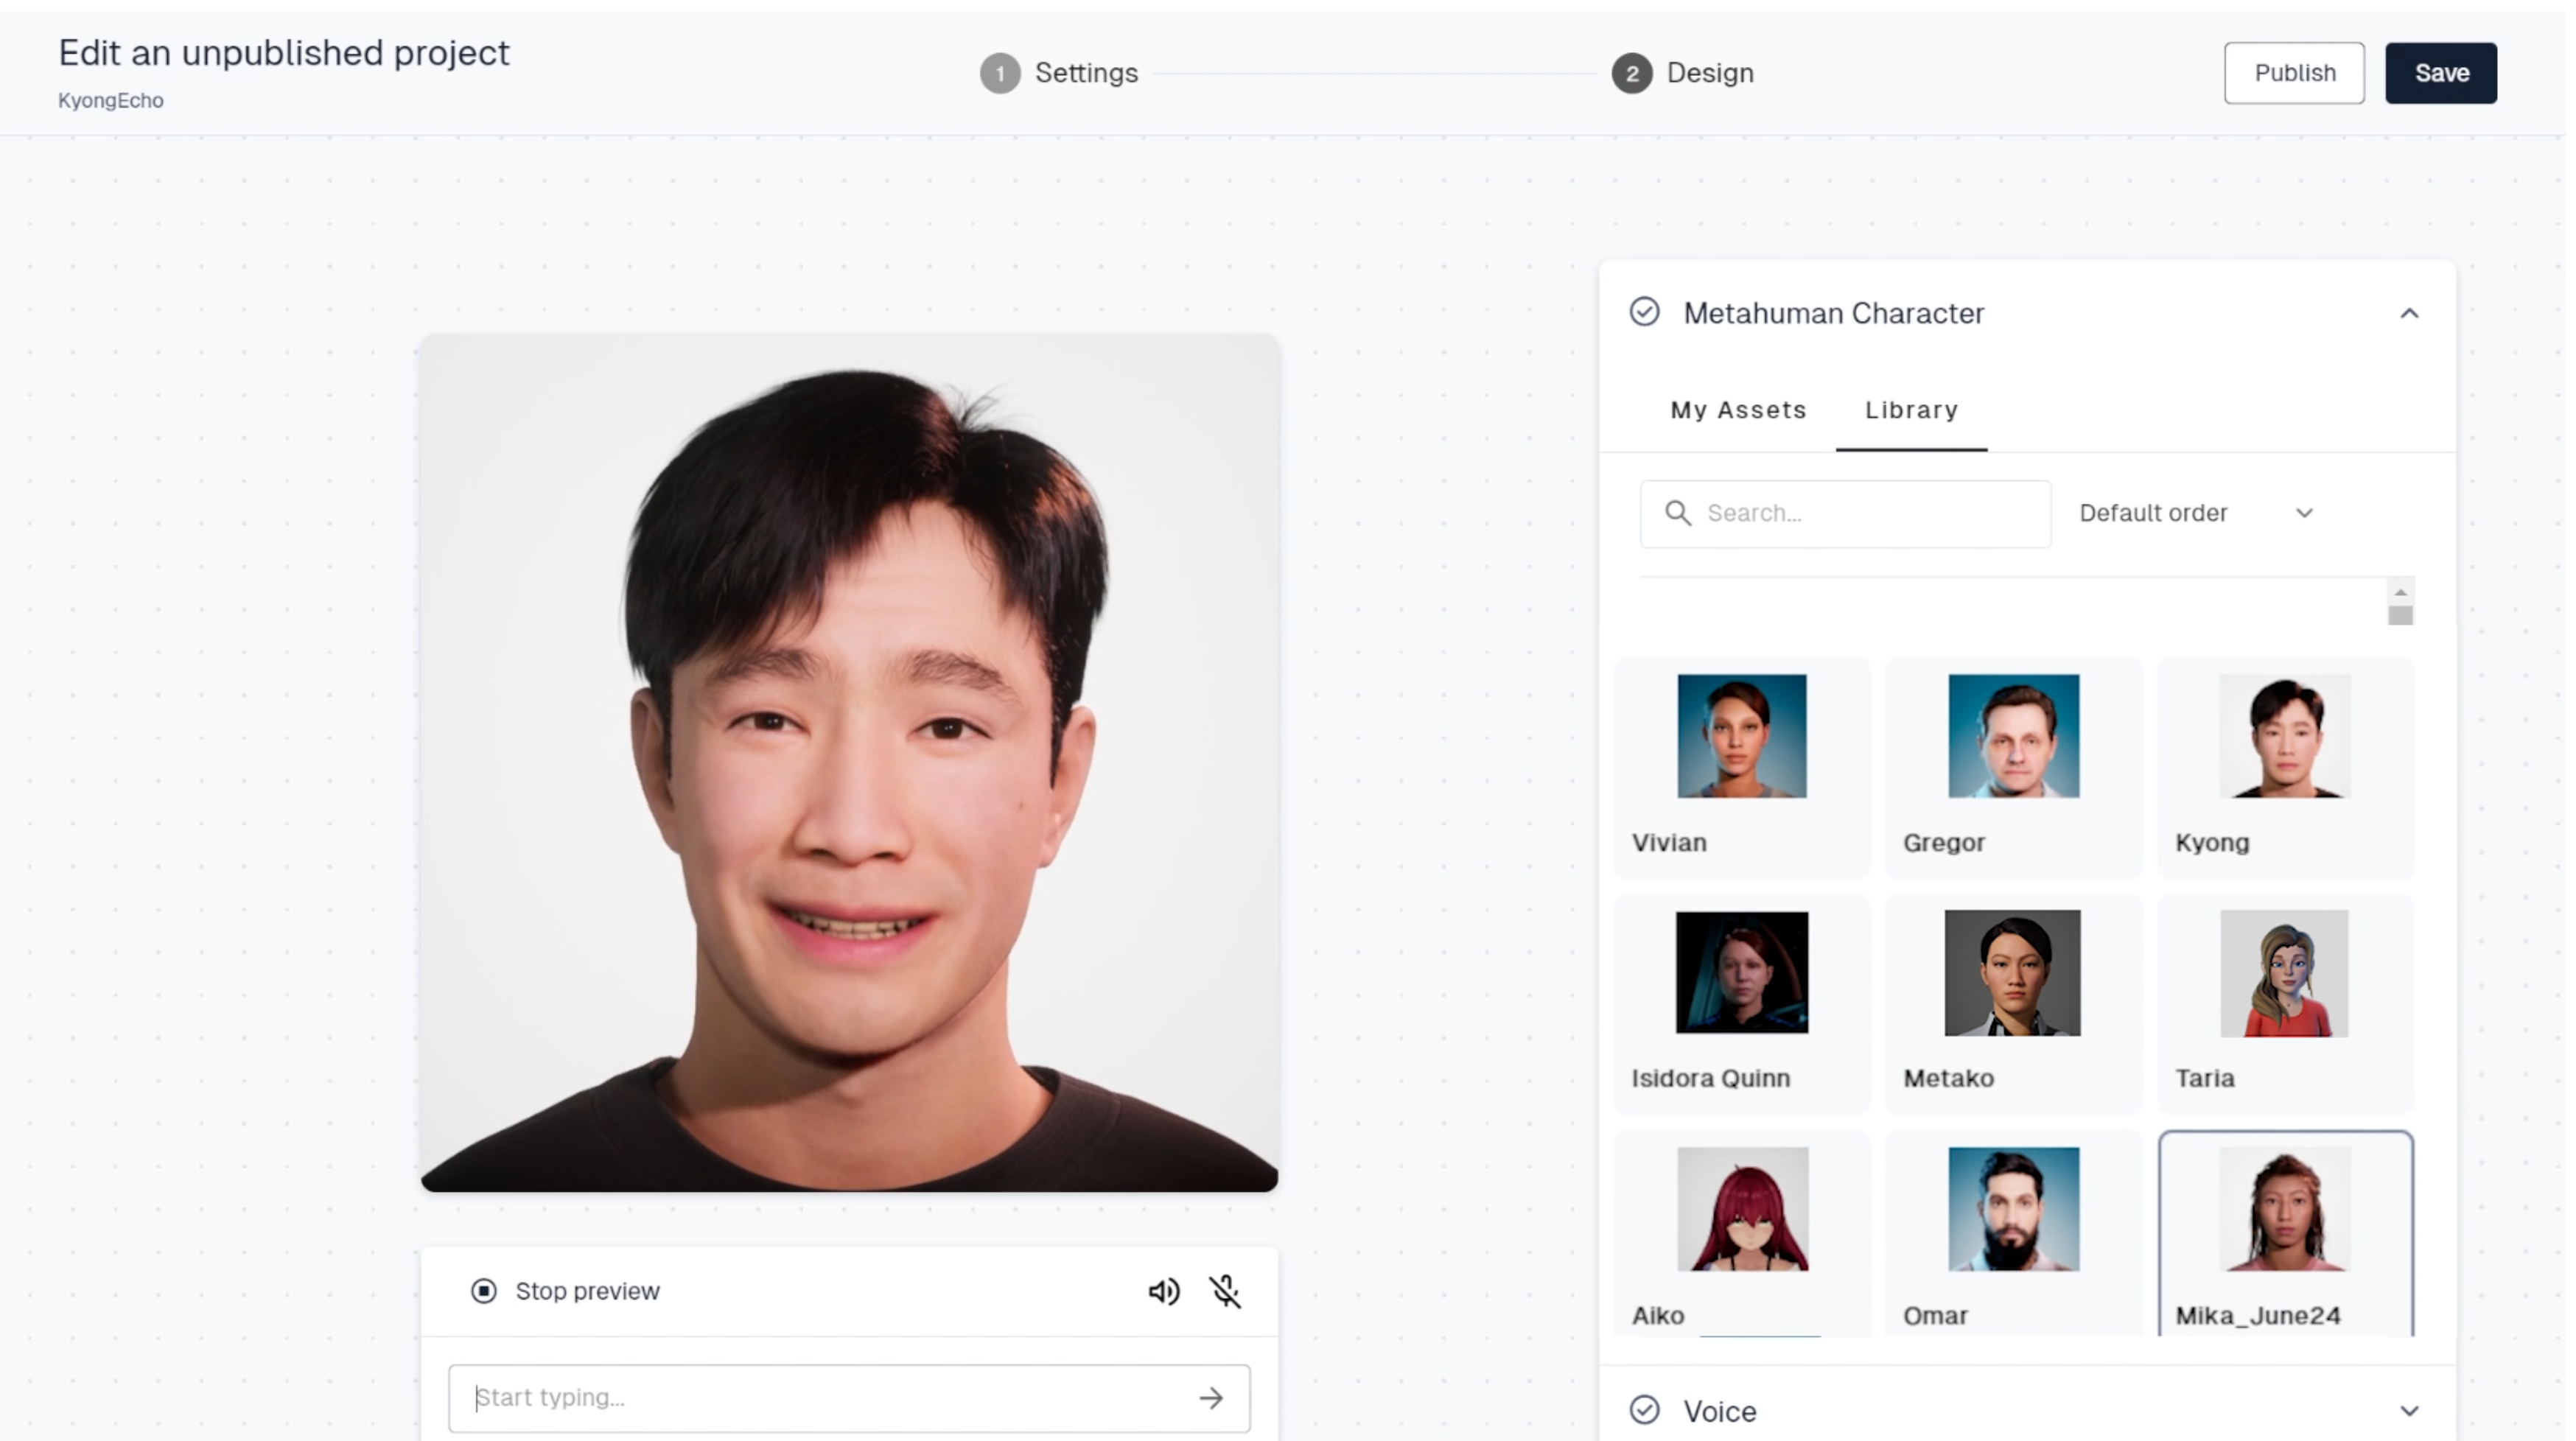
Task: Select the Library tab
Action: click(x=1911, y=410)
